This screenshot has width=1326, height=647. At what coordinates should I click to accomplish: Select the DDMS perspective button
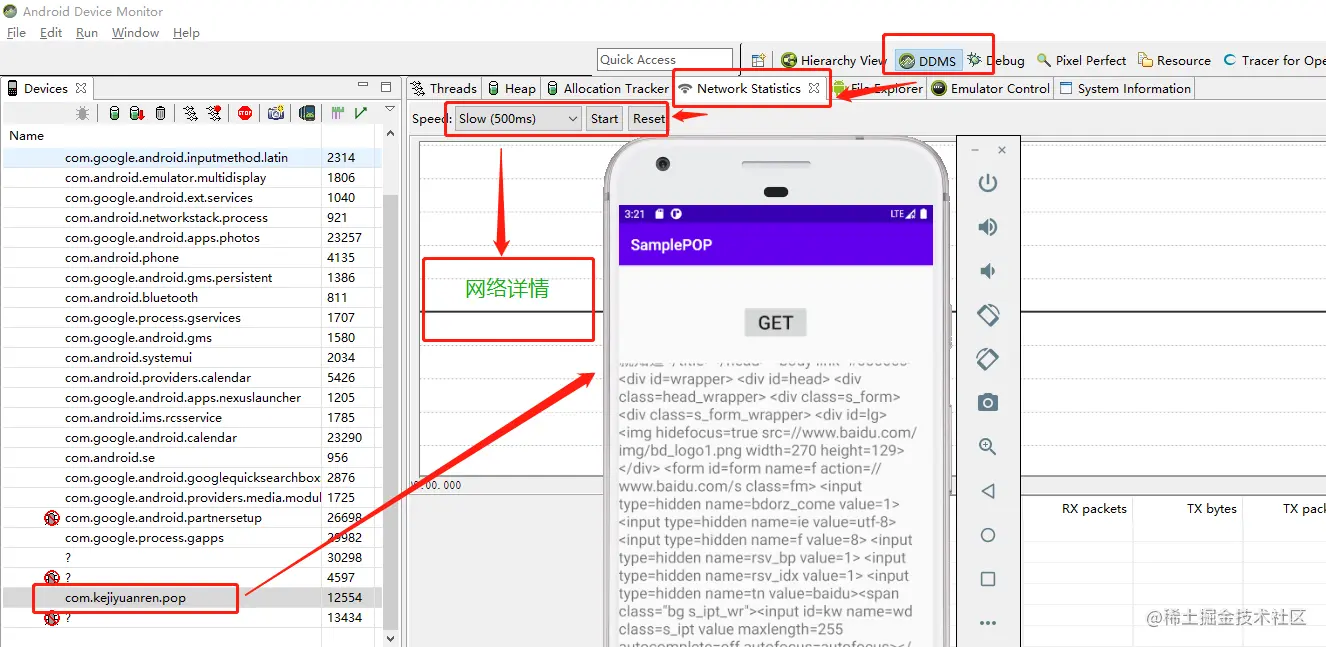(x=928, y=61)
